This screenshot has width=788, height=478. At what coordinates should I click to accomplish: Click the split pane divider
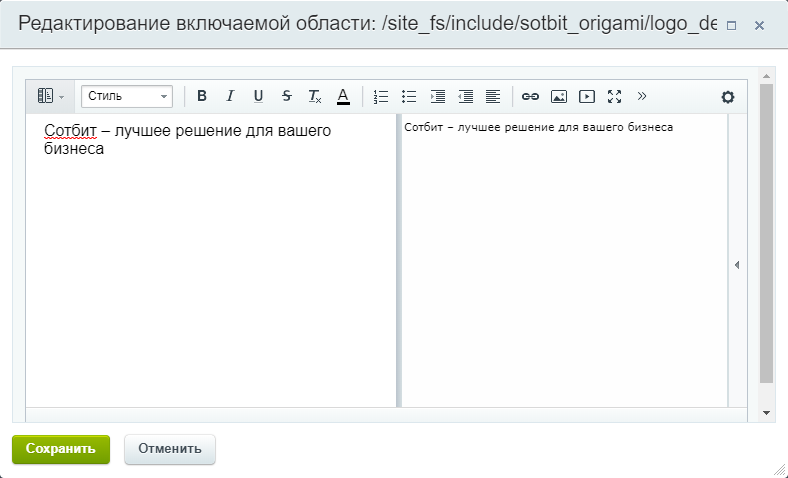(x=399, y=260)
